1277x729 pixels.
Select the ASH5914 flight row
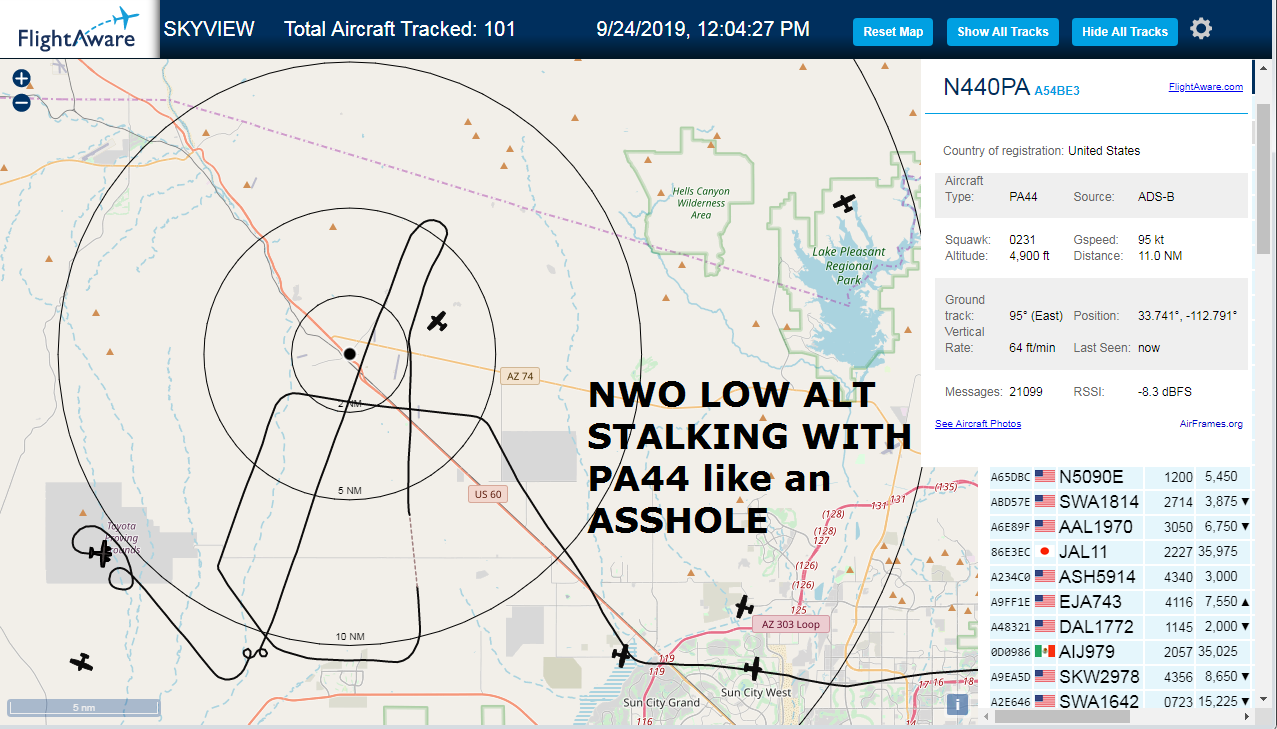coord(1121,577)
